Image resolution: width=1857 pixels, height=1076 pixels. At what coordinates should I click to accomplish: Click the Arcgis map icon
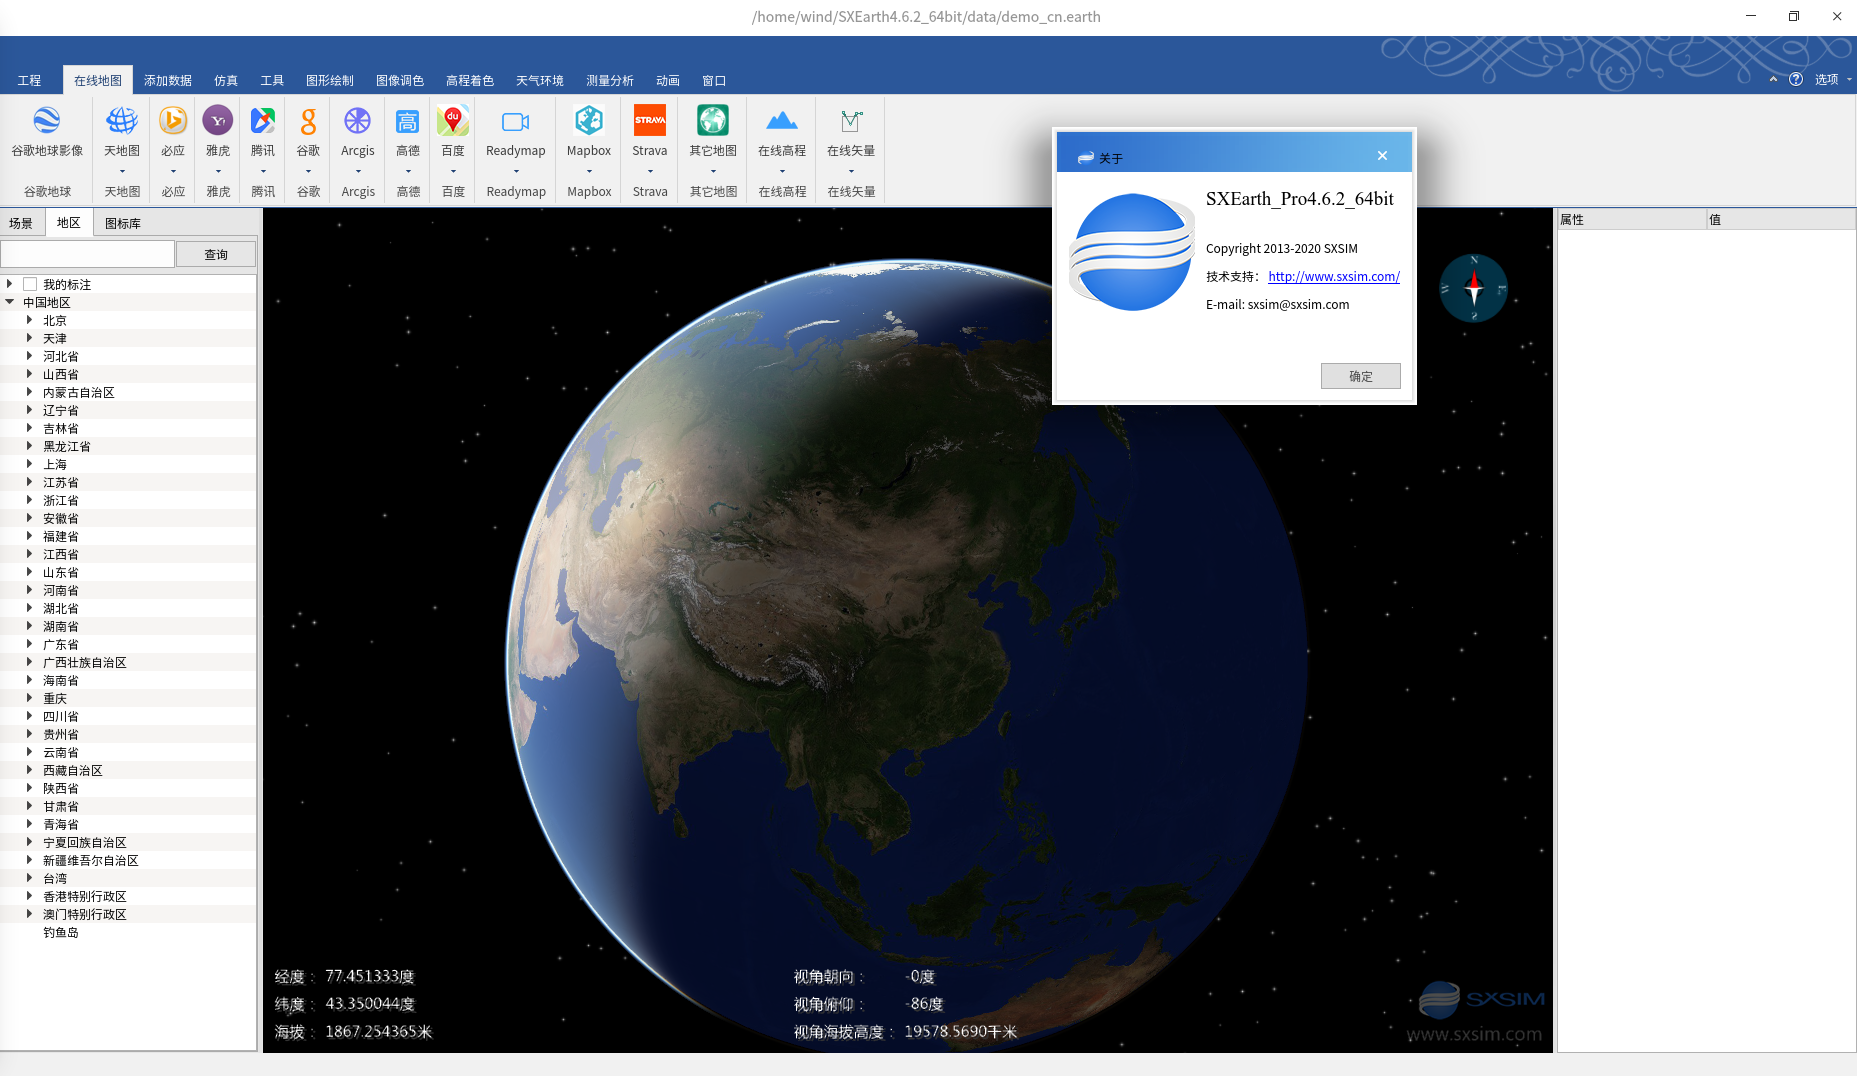[357, 122]
